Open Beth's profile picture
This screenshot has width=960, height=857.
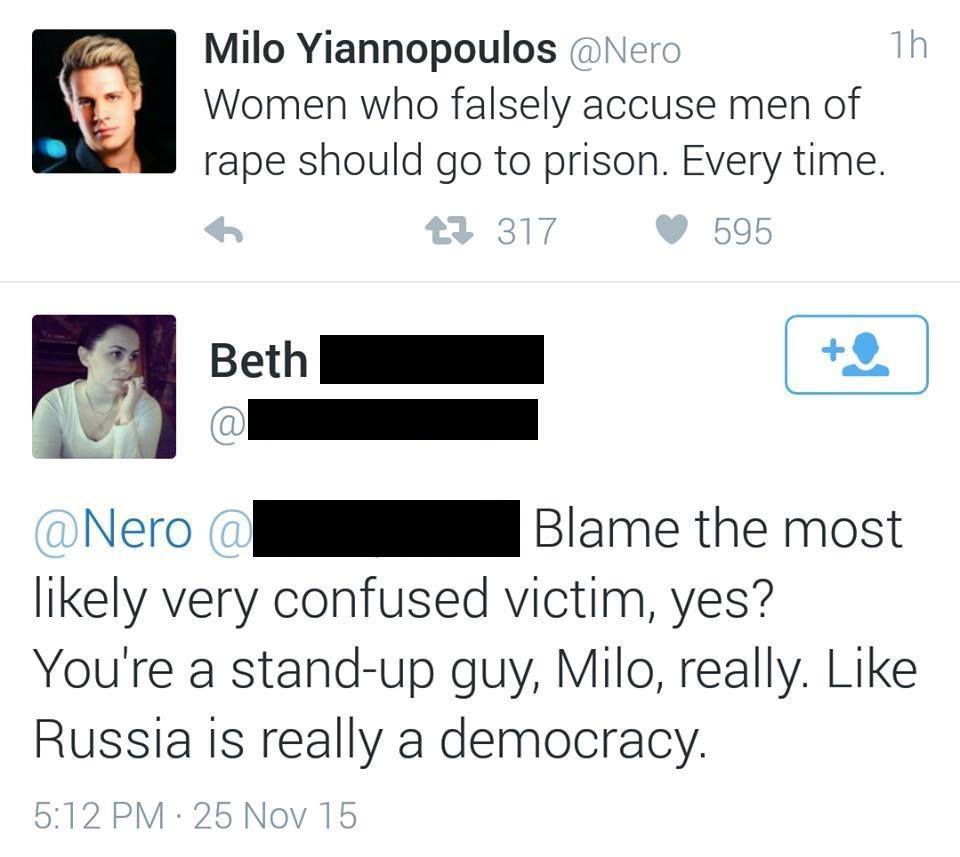(104, 386)
